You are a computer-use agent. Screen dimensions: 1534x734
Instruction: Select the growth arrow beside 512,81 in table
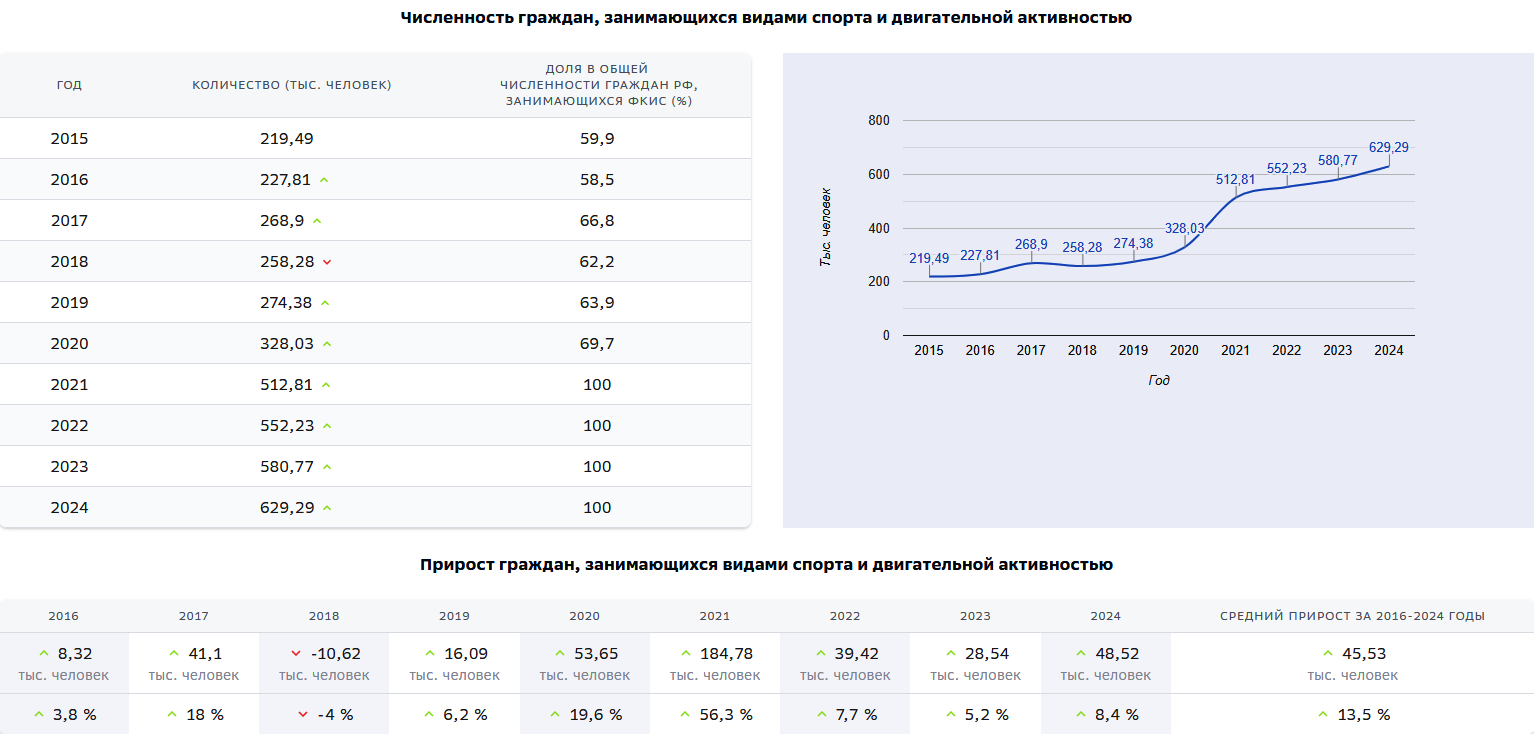tap(325, 384)
